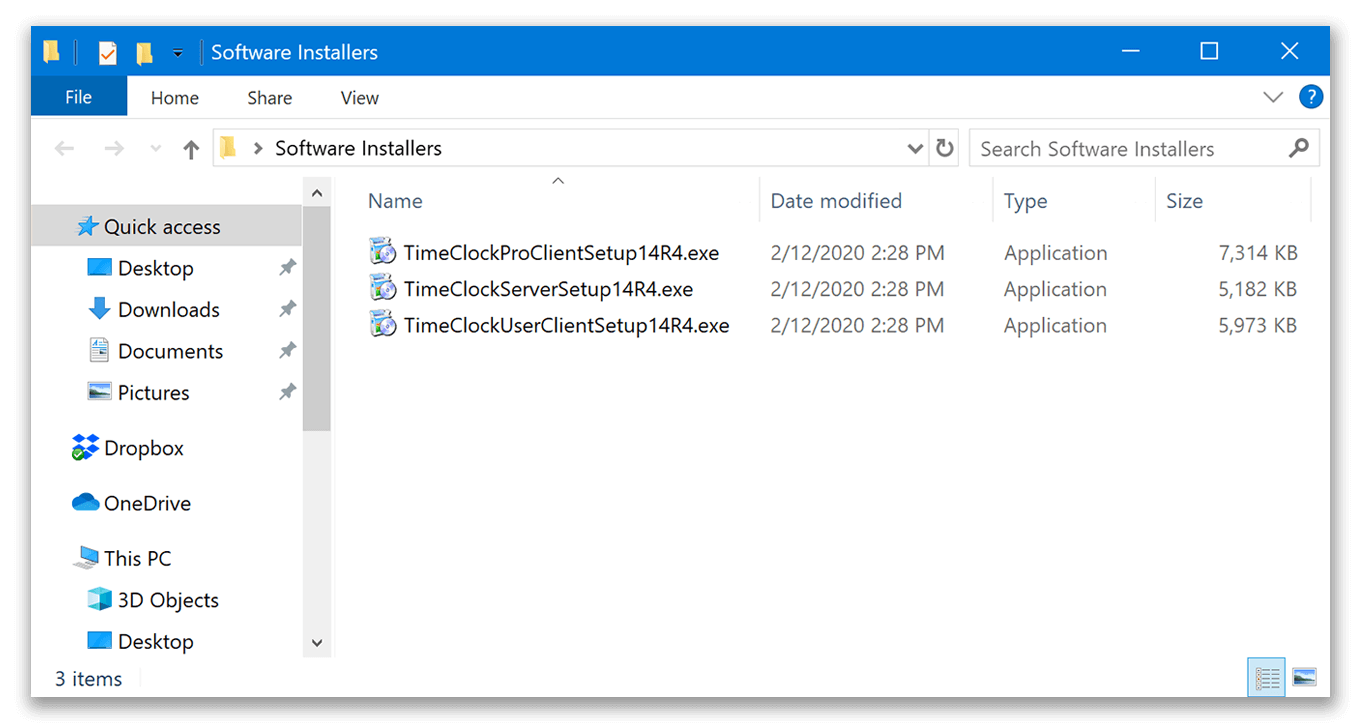Refresh the Software Installers folder
The image size is (1364, 728).
click(x=945, y=149)
